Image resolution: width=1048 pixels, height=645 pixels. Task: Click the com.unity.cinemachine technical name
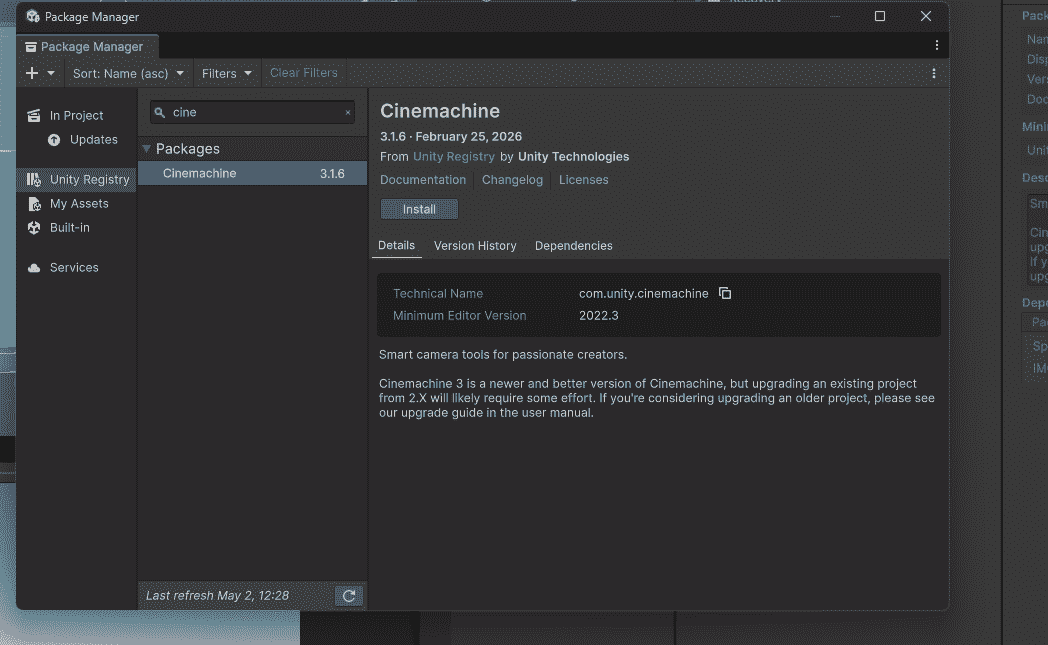(644, 293)
